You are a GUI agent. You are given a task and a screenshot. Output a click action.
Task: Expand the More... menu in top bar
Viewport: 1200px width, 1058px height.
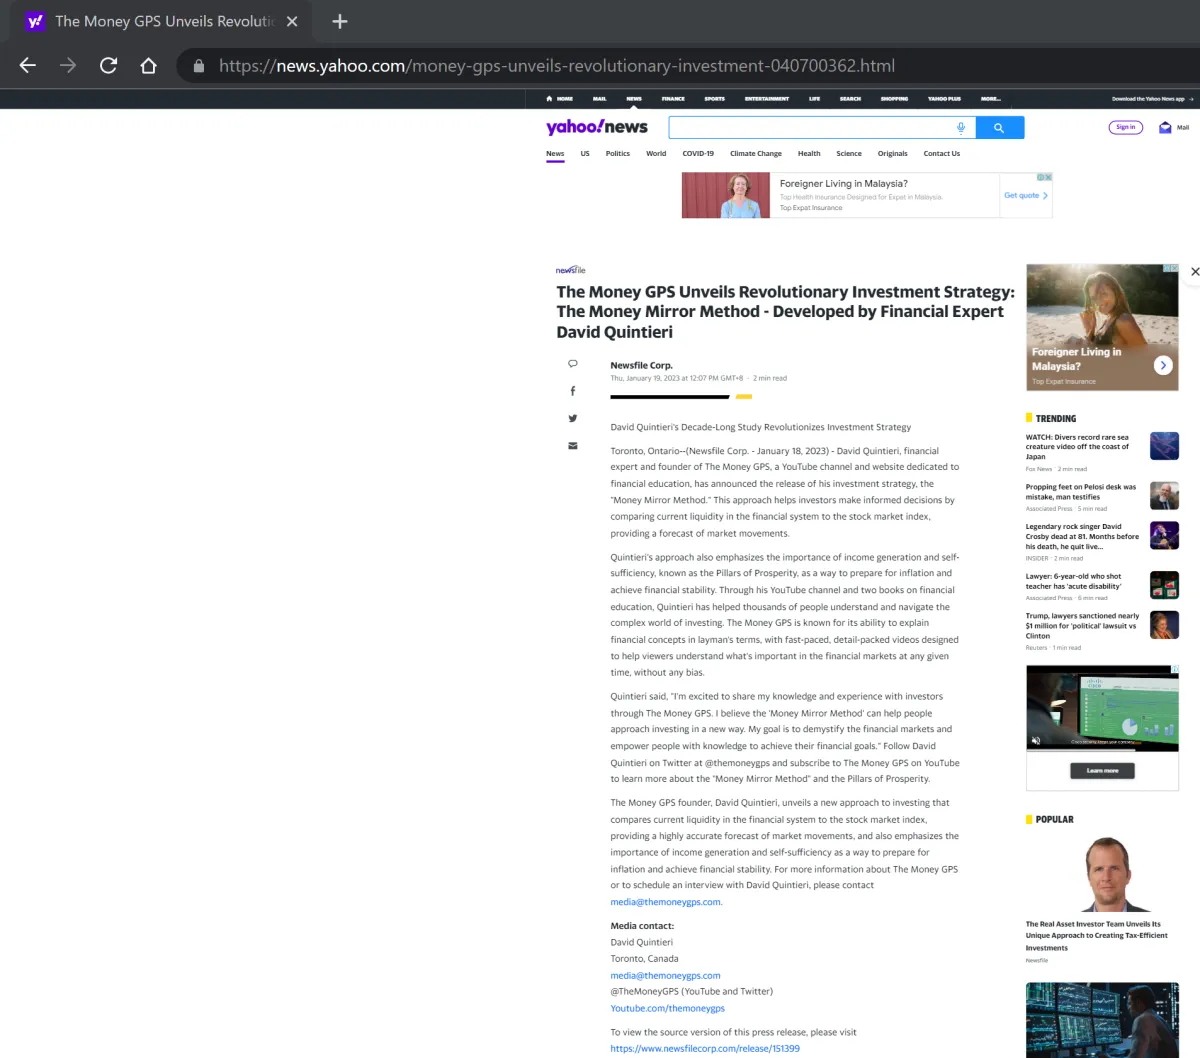pos(990,99)
